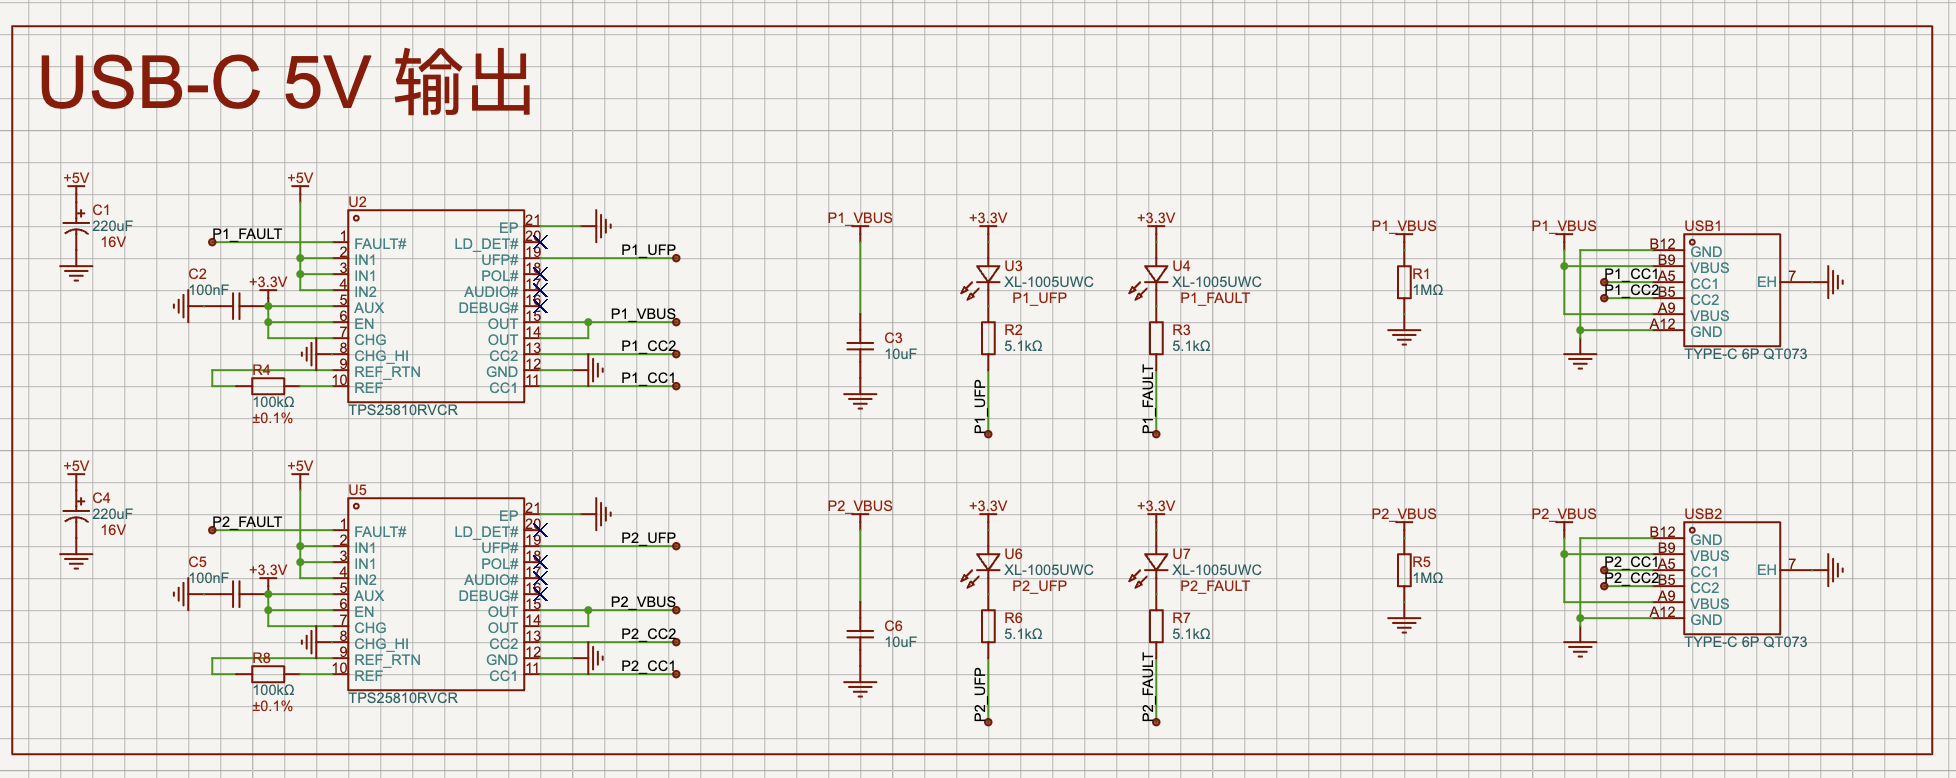
Task: Select the U5 IC body
Action: tap(436, 594)
